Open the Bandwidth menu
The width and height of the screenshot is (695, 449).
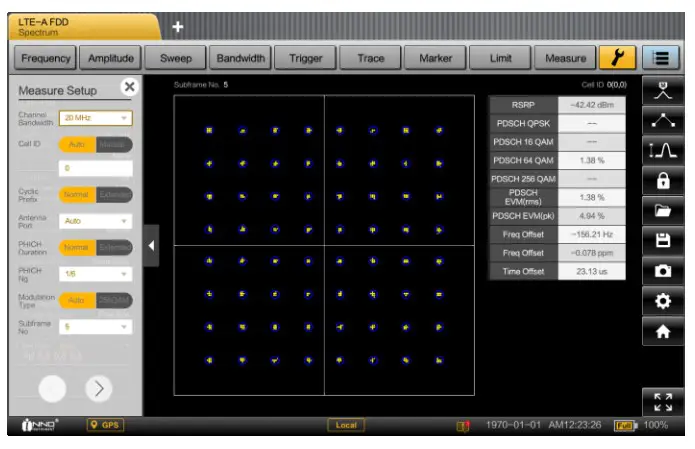pyautogui.click(x=240, y=58)
